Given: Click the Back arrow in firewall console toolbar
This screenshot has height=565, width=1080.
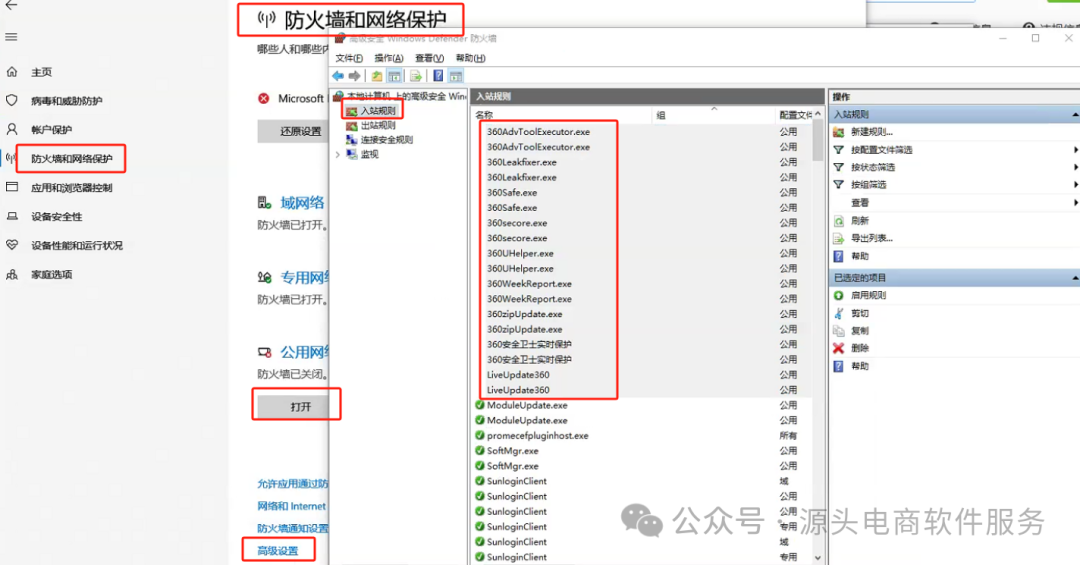Looking at the screenshot, I should (x=338, y=76).
